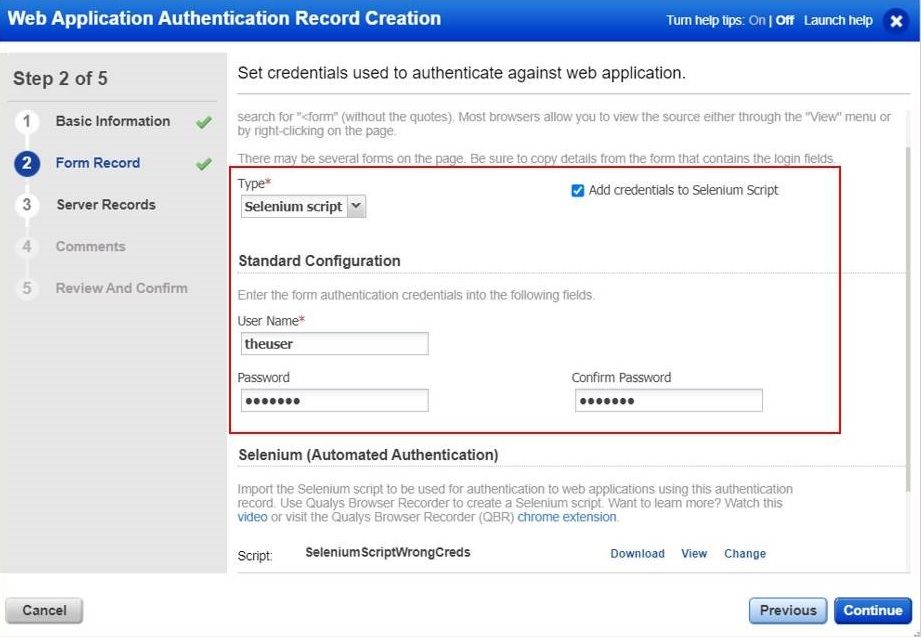
Task: Download the SeleniumScriptWrongCreds script
Action: (637, 554)
